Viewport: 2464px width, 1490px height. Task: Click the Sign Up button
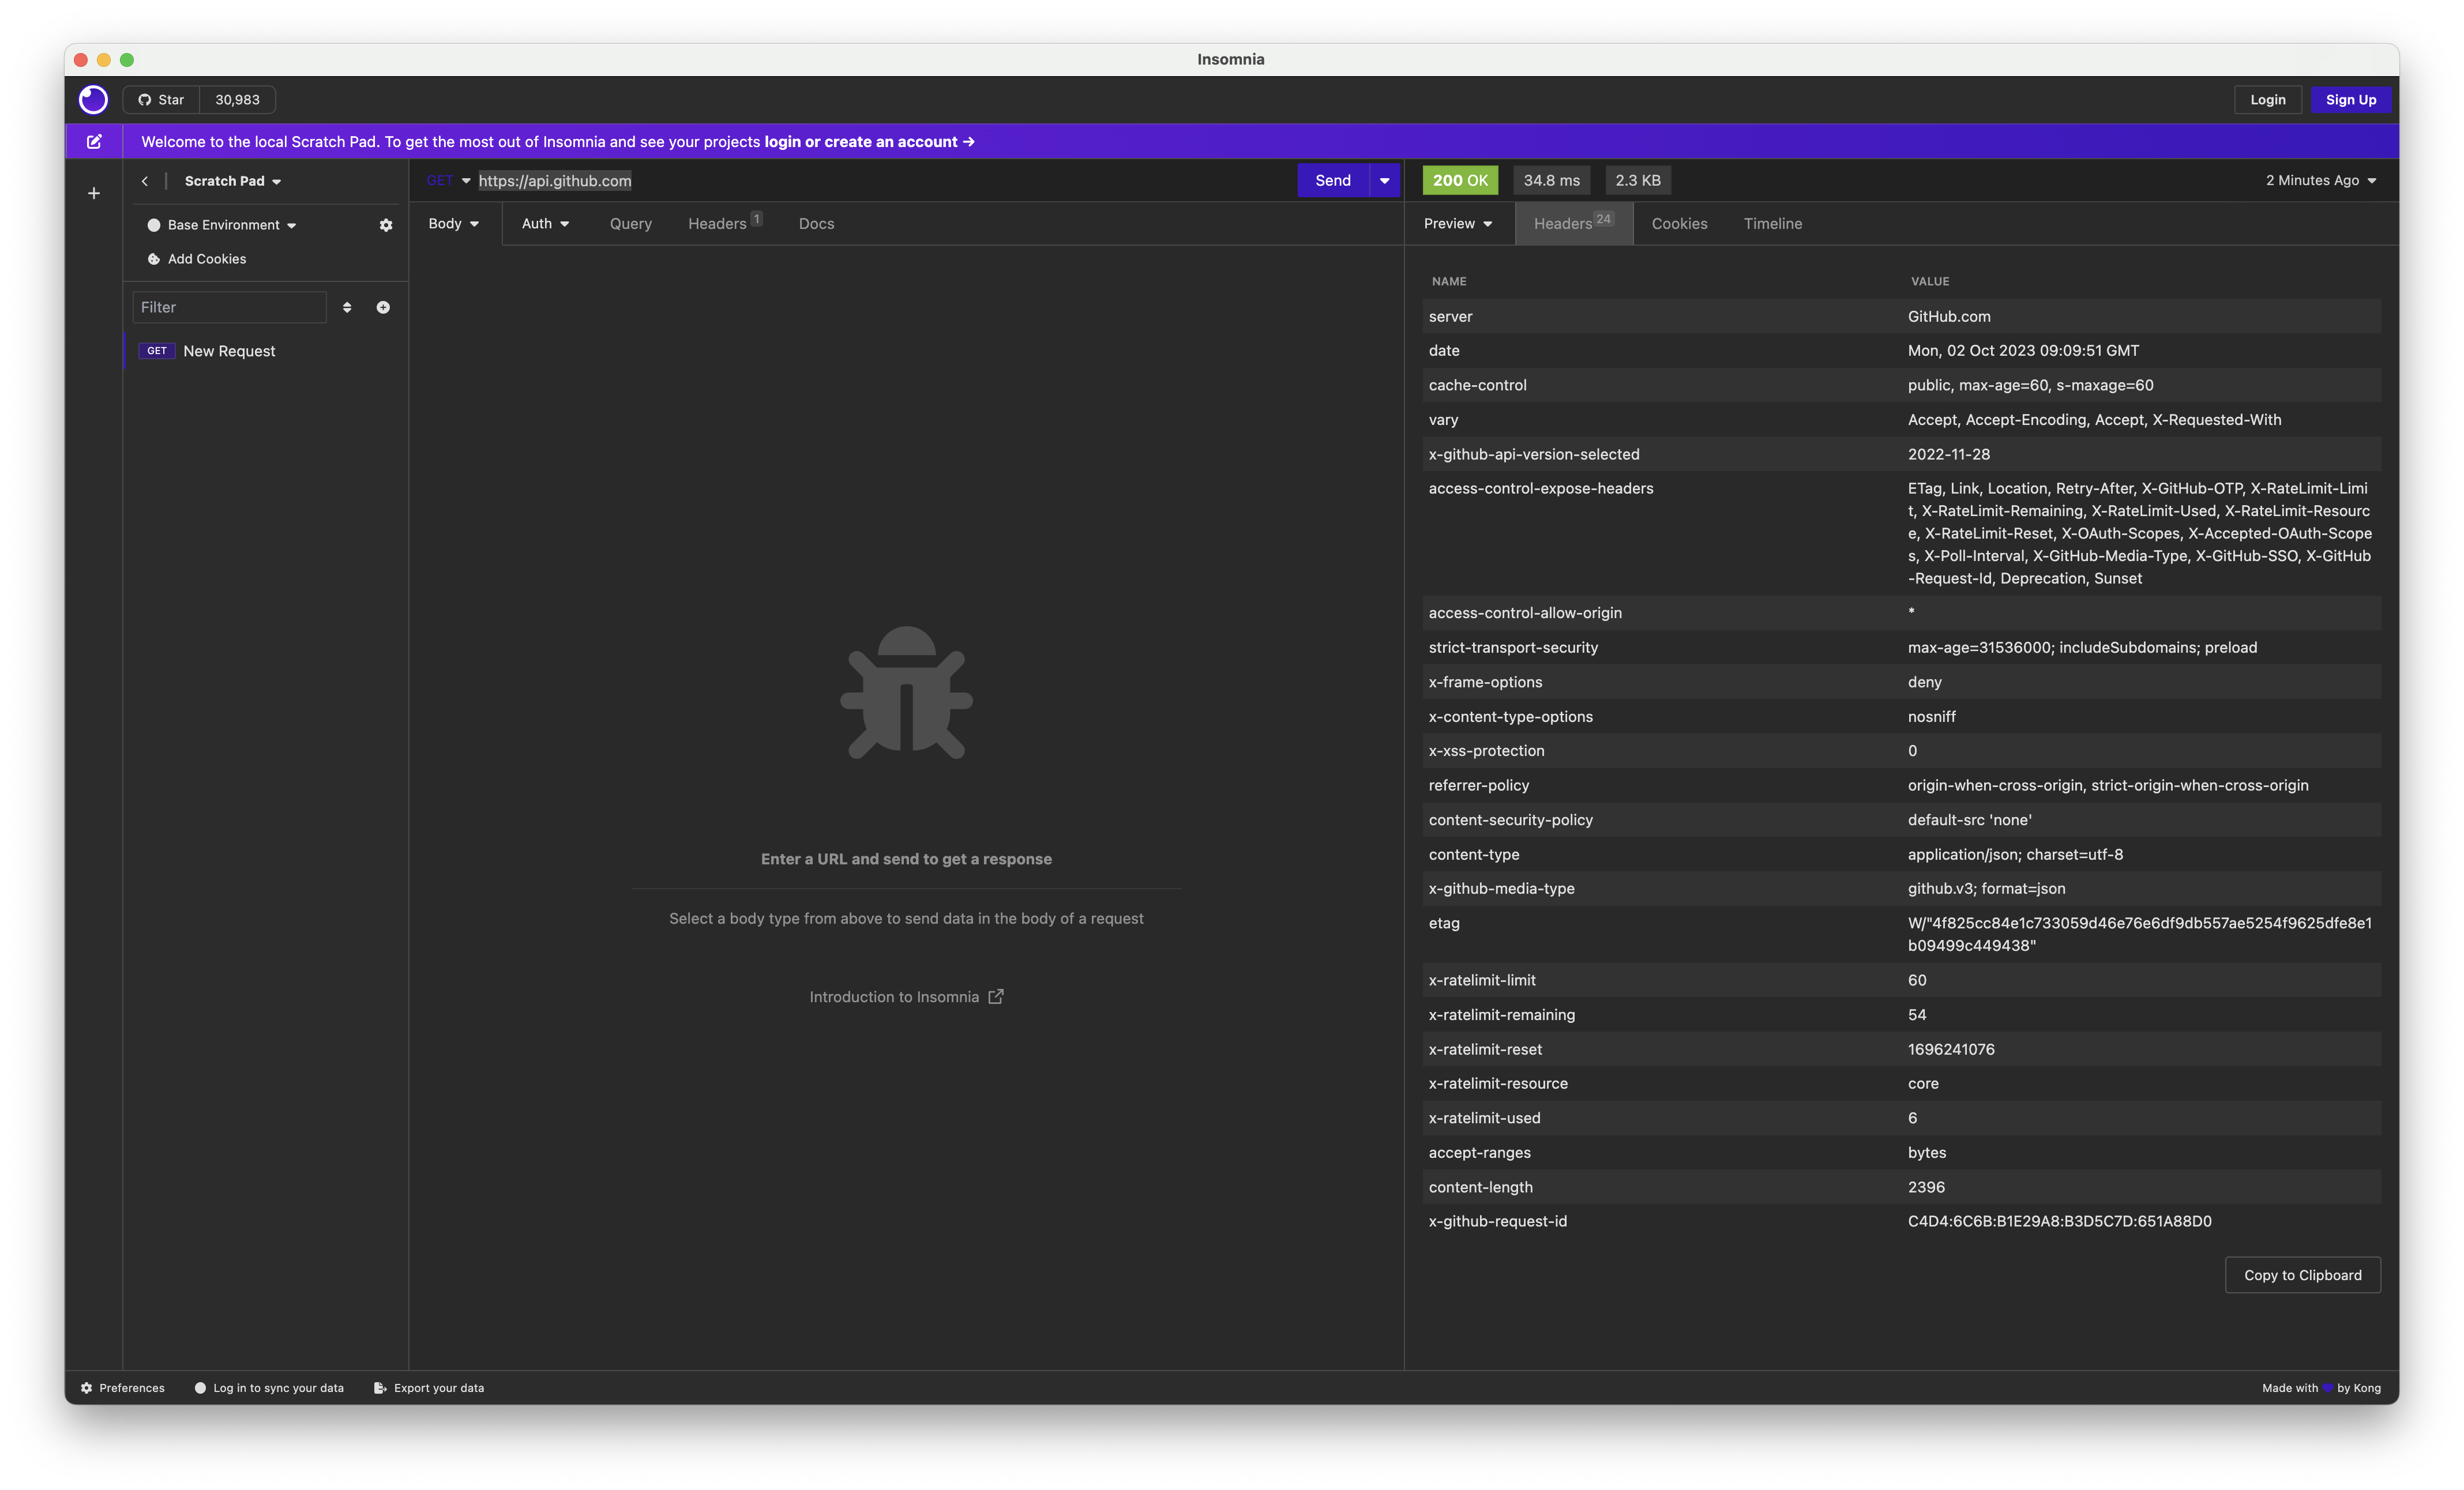2350,100
